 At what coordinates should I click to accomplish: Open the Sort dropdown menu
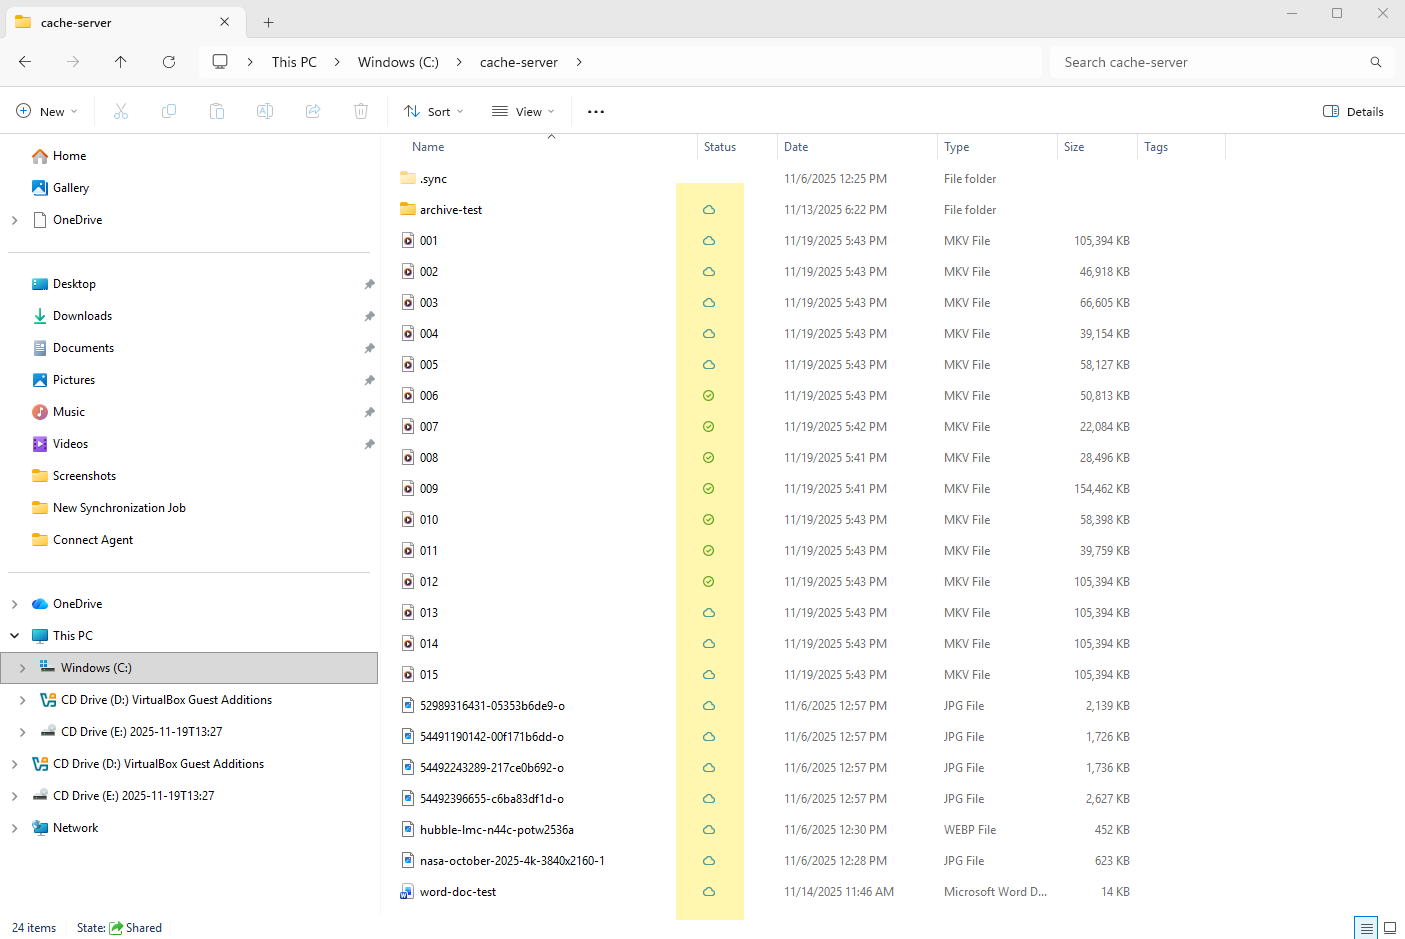pos(434,112)
